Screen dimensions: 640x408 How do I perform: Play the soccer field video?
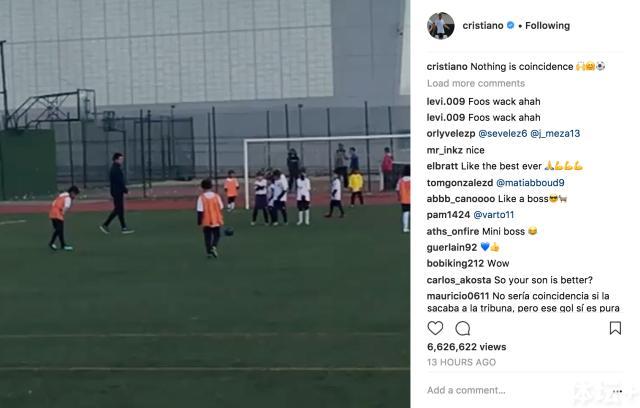coord(205,204)
